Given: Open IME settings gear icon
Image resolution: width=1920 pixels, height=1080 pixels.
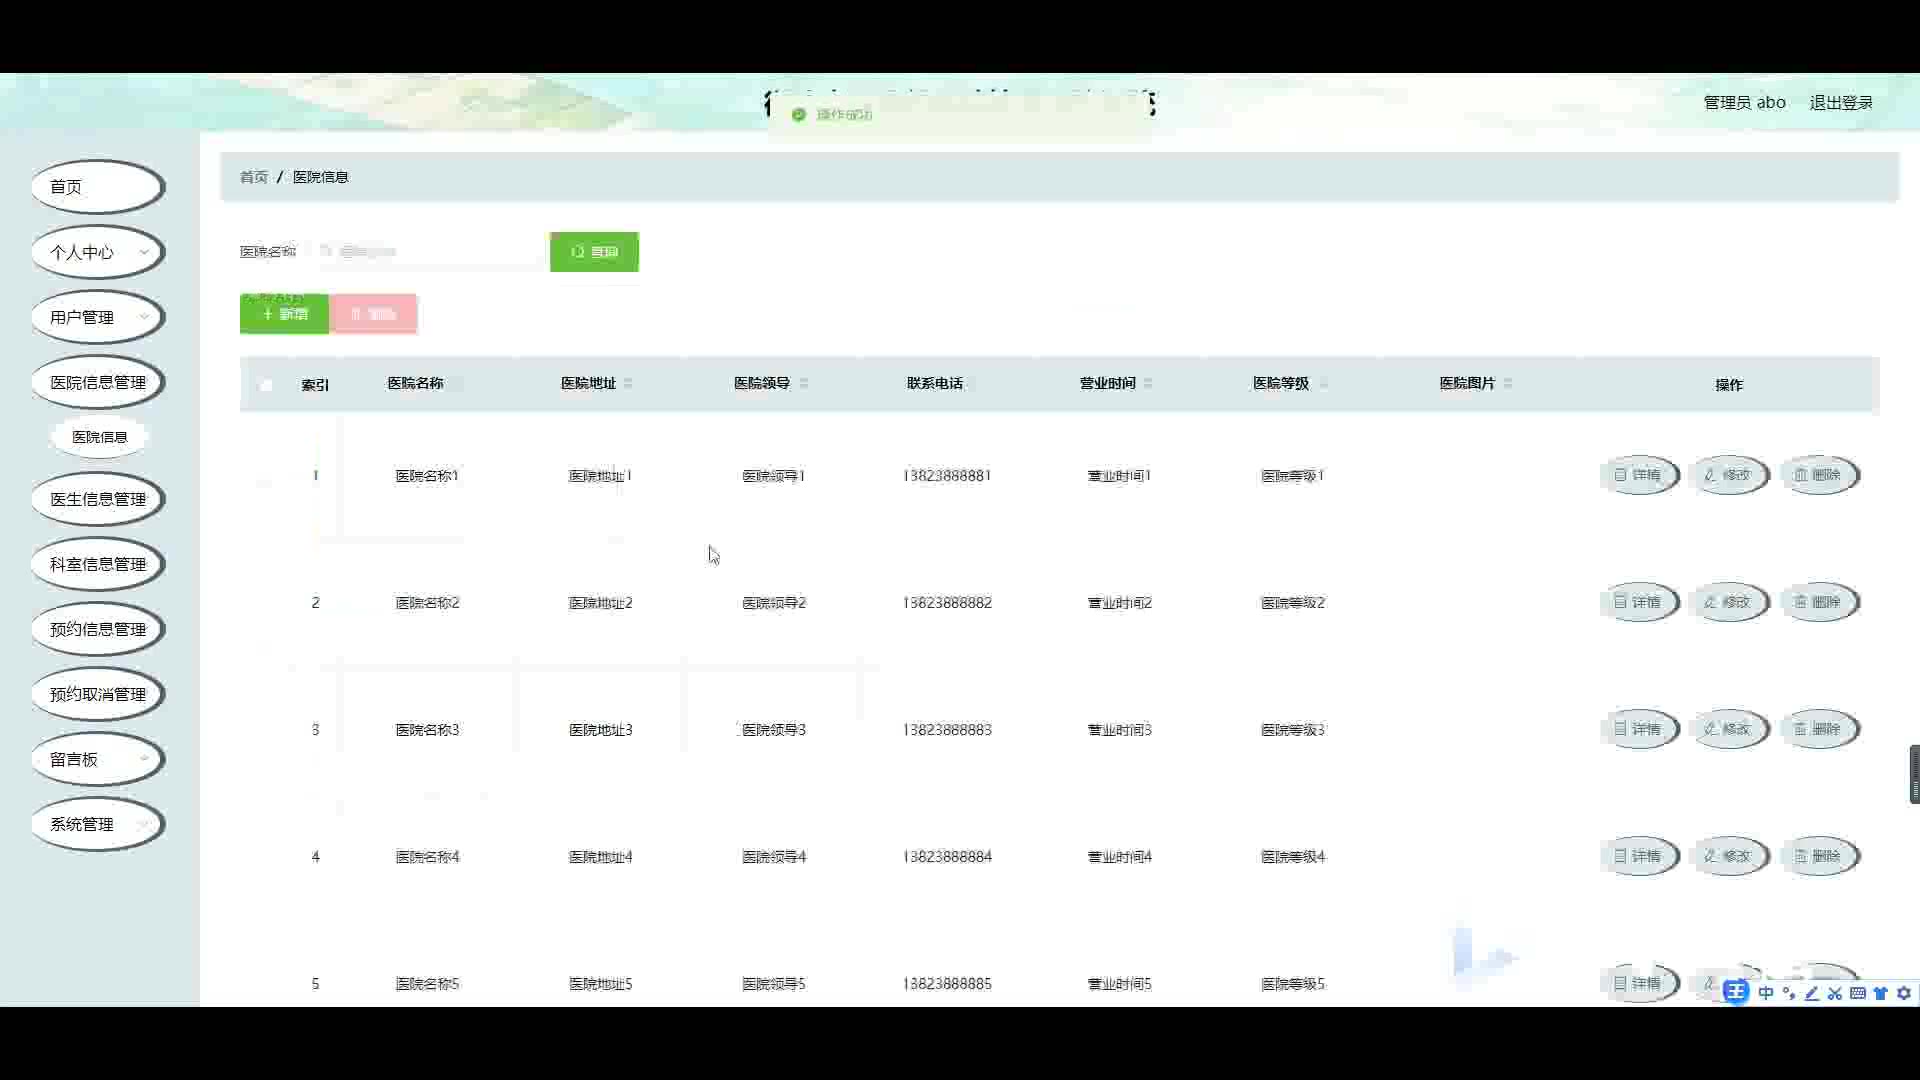Looking at the screenshot, I should (1904, 993).
